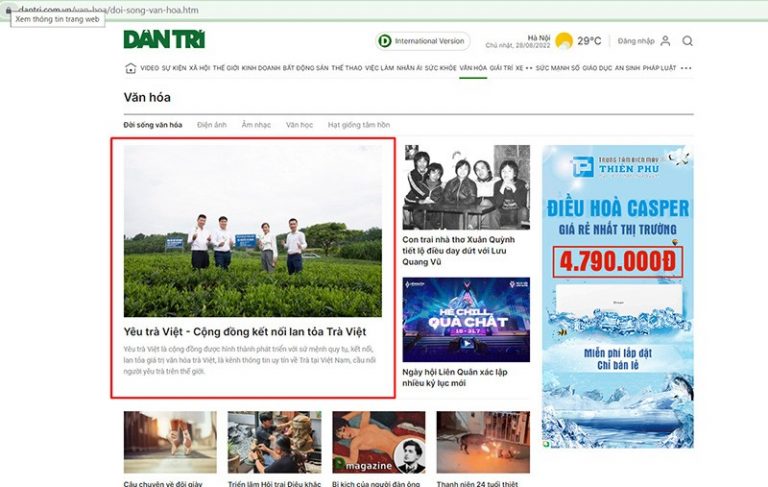The height and width of the screenshot is (487, 768).
Task: Select the Đời sống văn hóa tab
Action: click(153, 125)
